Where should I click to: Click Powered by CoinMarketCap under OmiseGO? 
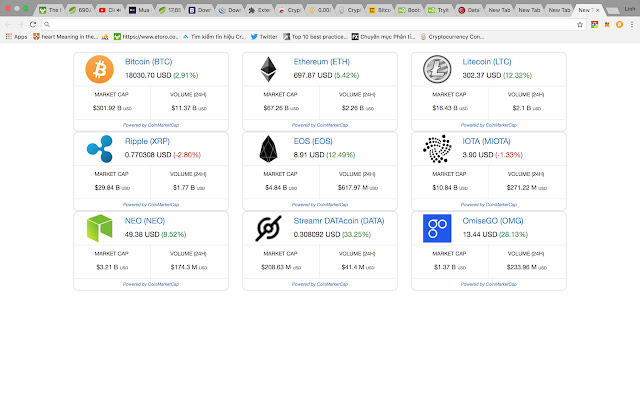(489, 284)
